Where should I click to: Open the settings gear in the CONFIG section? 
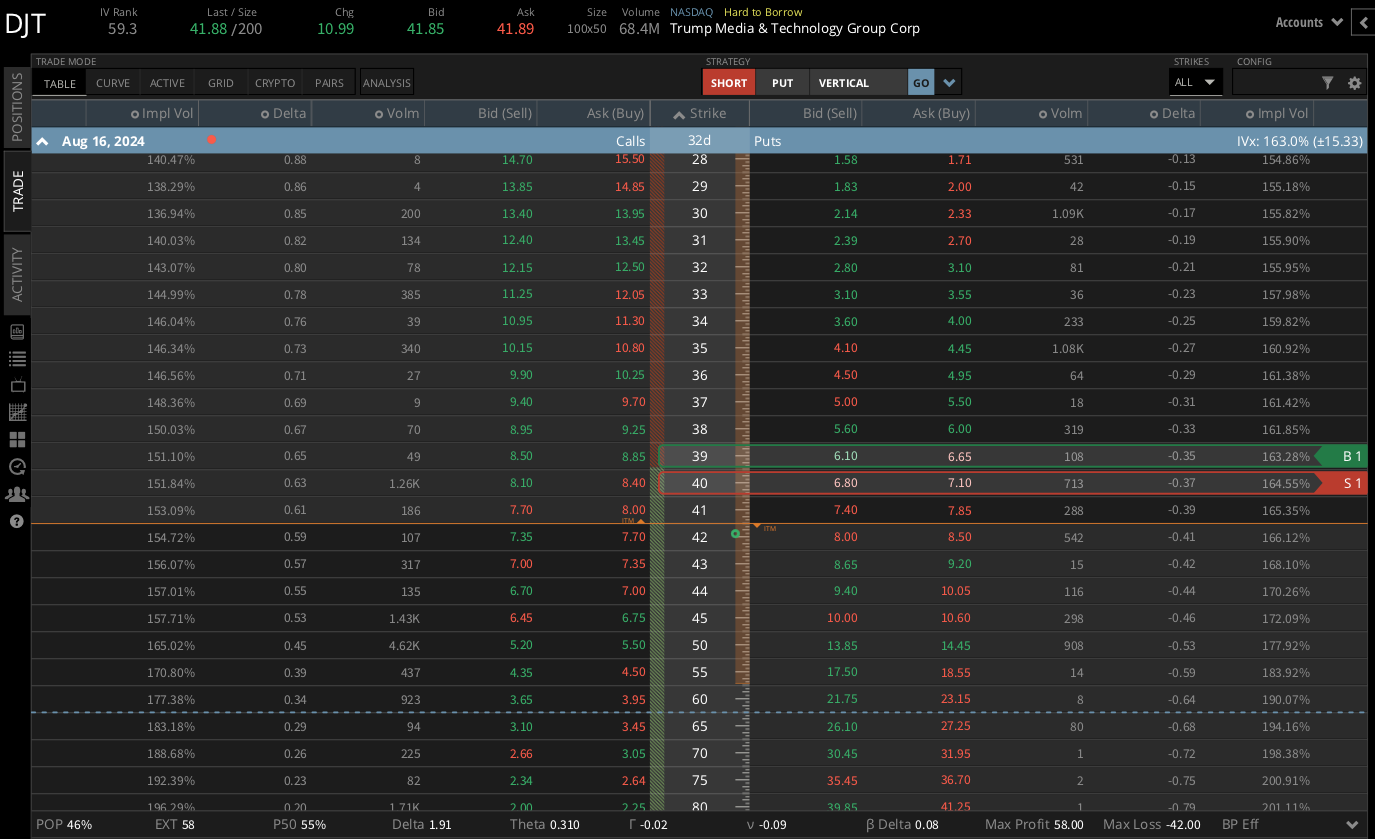click(1354, 83)
